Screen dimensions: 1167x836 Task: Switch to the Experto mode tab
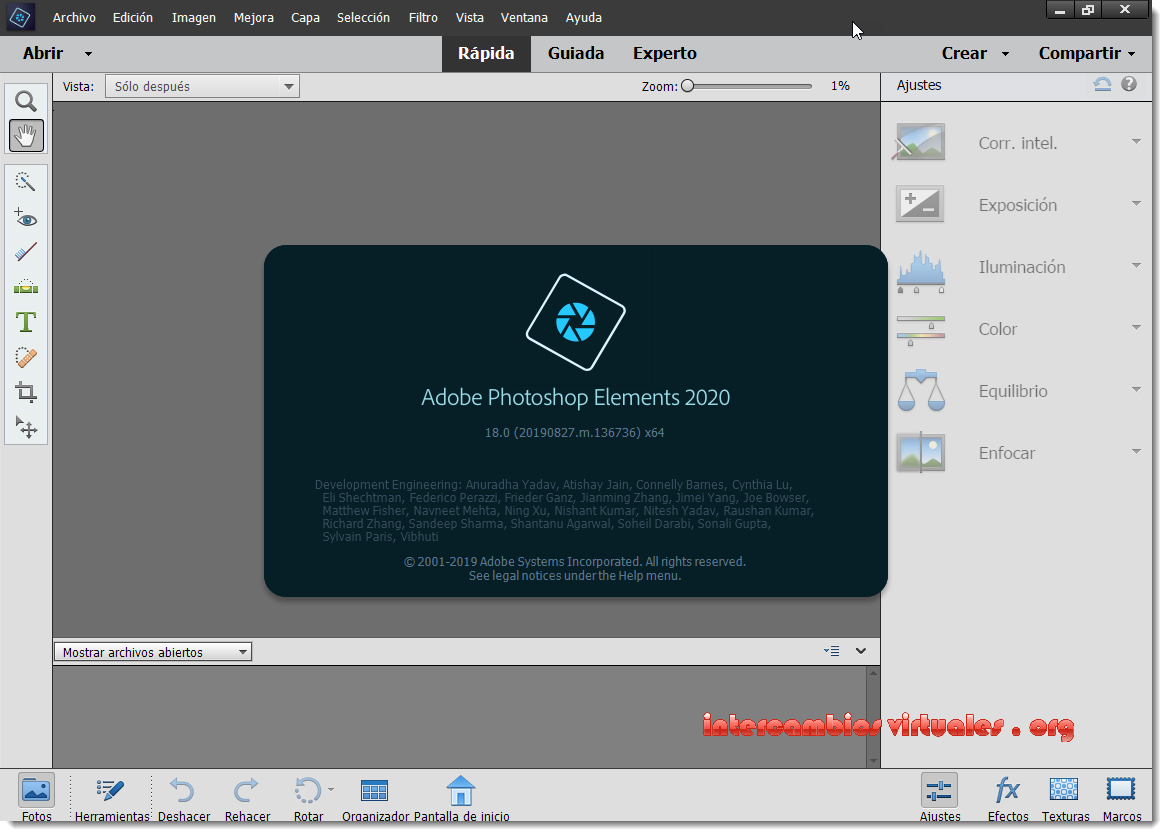[665, 54]
